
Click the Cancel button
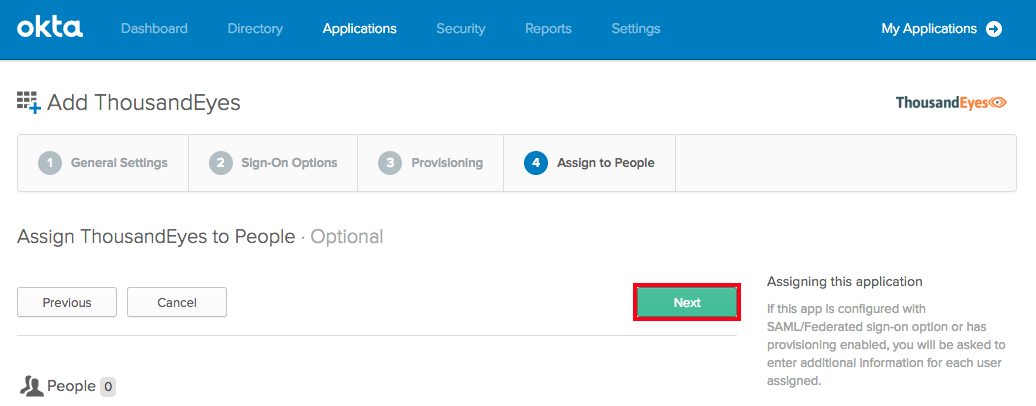pos(177,302)
